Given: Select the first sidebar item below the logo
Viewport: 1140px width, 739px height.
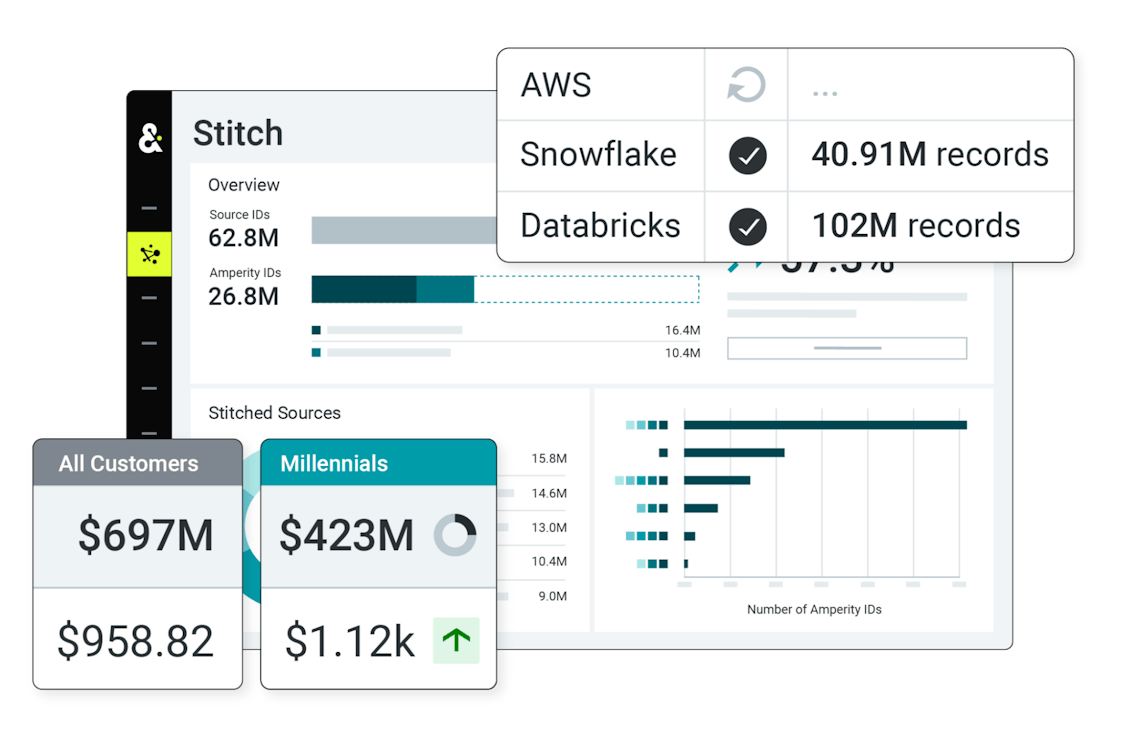Looking at the screenshot, I should coord(148,208).
